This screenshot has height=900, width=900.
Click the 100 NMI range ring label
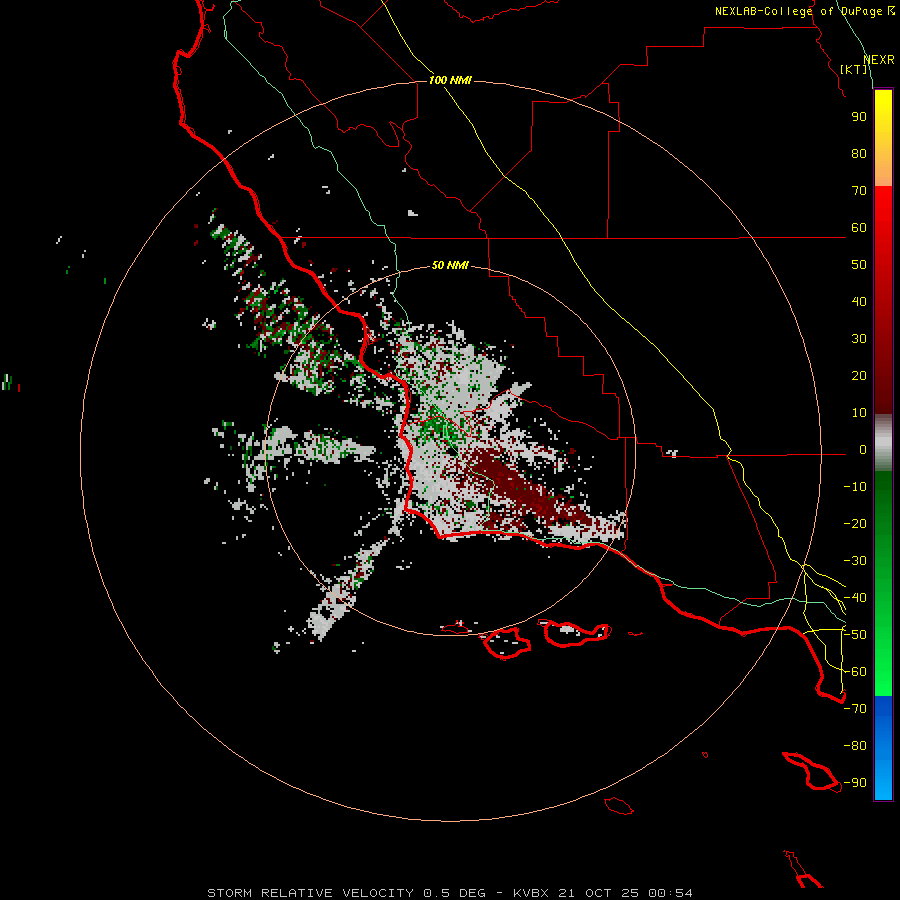(450, 80)
